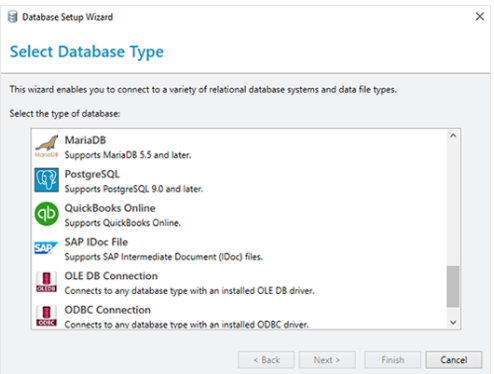Click the MariaDB seal logo icon

(46, 146)
